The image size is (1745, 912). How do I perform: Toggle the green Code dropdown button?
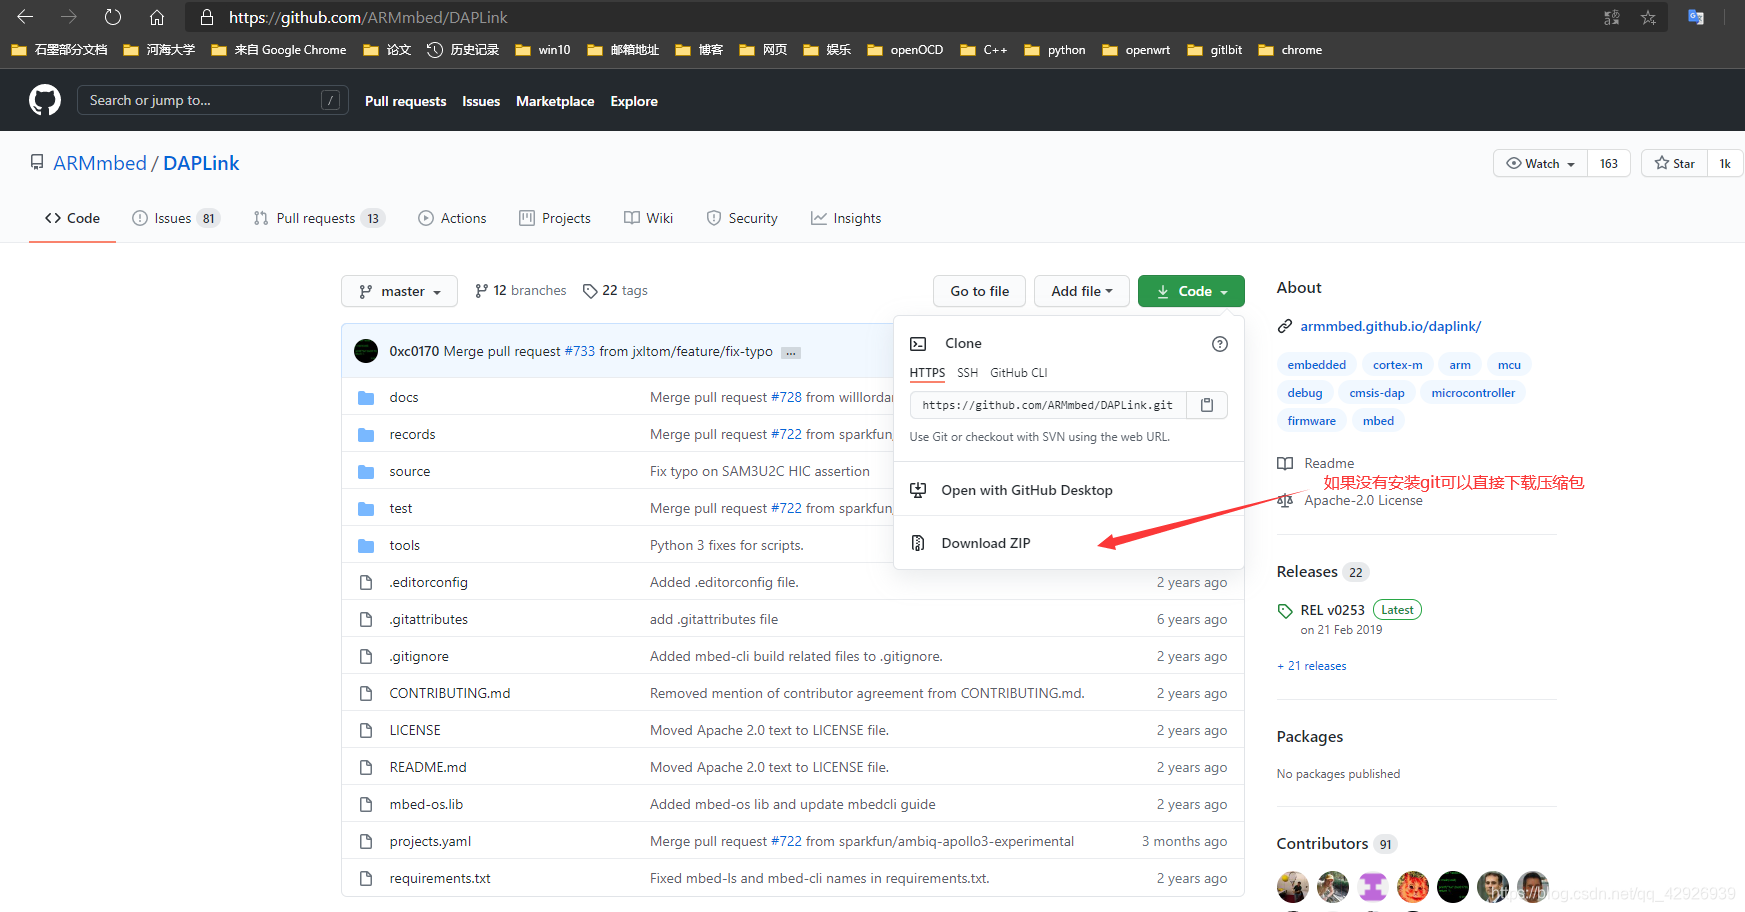coord(1191,291)
